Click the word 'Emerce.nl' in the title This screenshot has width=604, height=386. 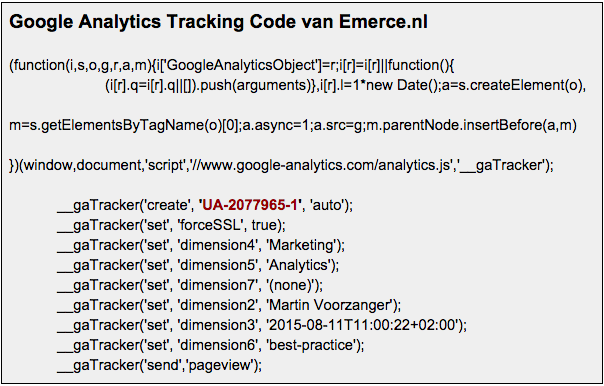[383, 22]
